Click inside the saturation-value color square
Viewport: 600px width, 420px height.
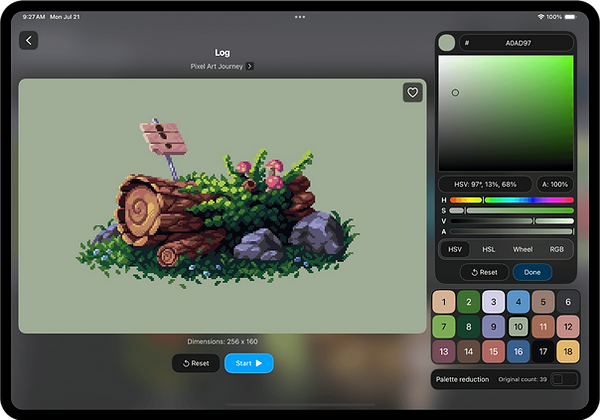[505, 113]
